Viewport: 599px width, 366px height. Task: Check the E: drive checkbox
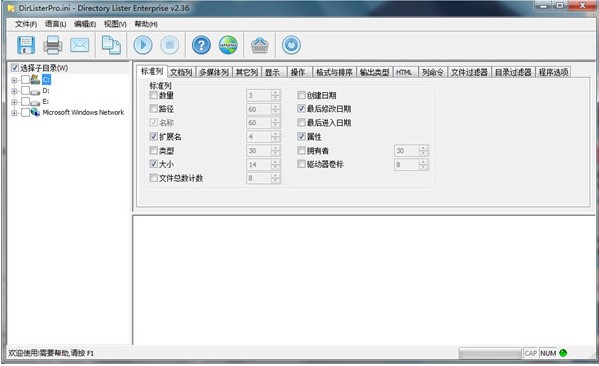(x=25, y=102)
